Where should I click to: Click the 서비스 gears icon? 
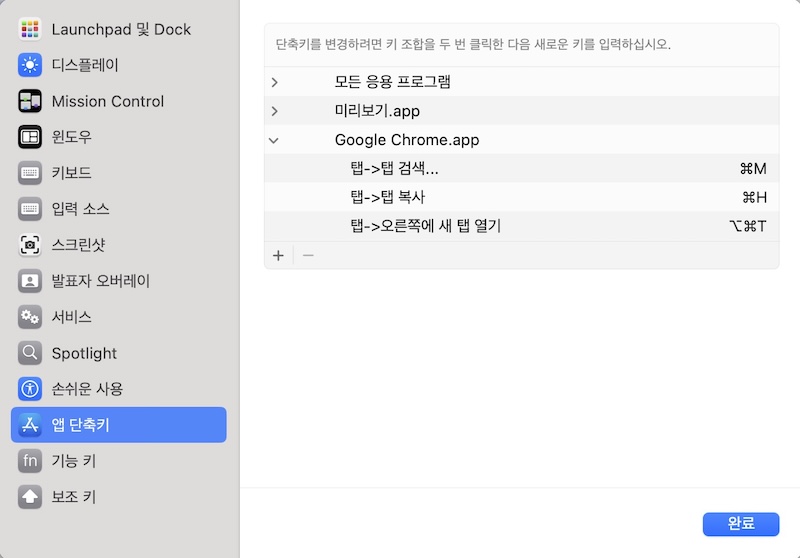30,317
